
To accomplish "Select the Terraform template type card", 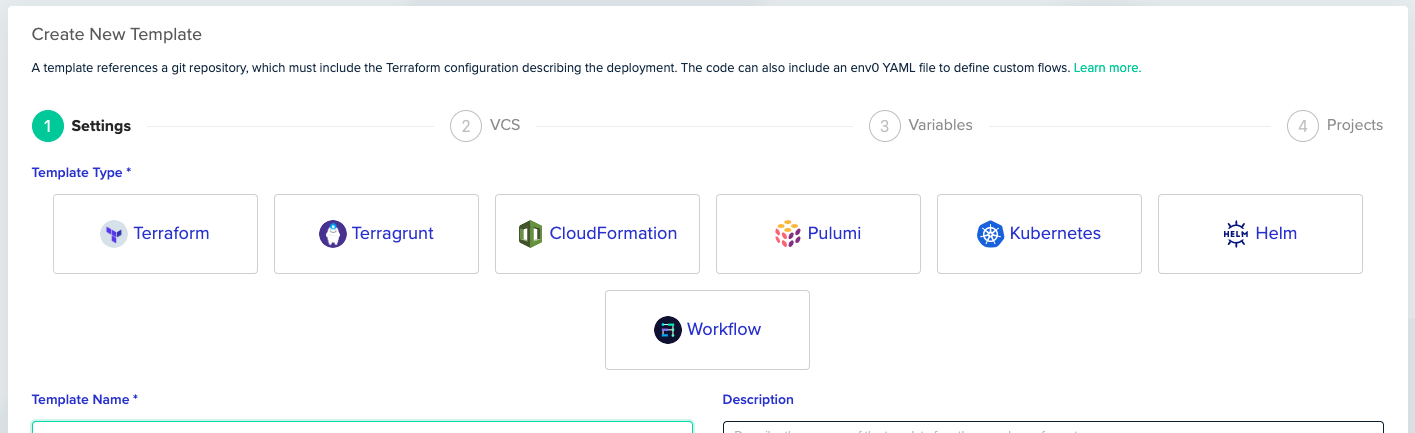I will point(155,234).
